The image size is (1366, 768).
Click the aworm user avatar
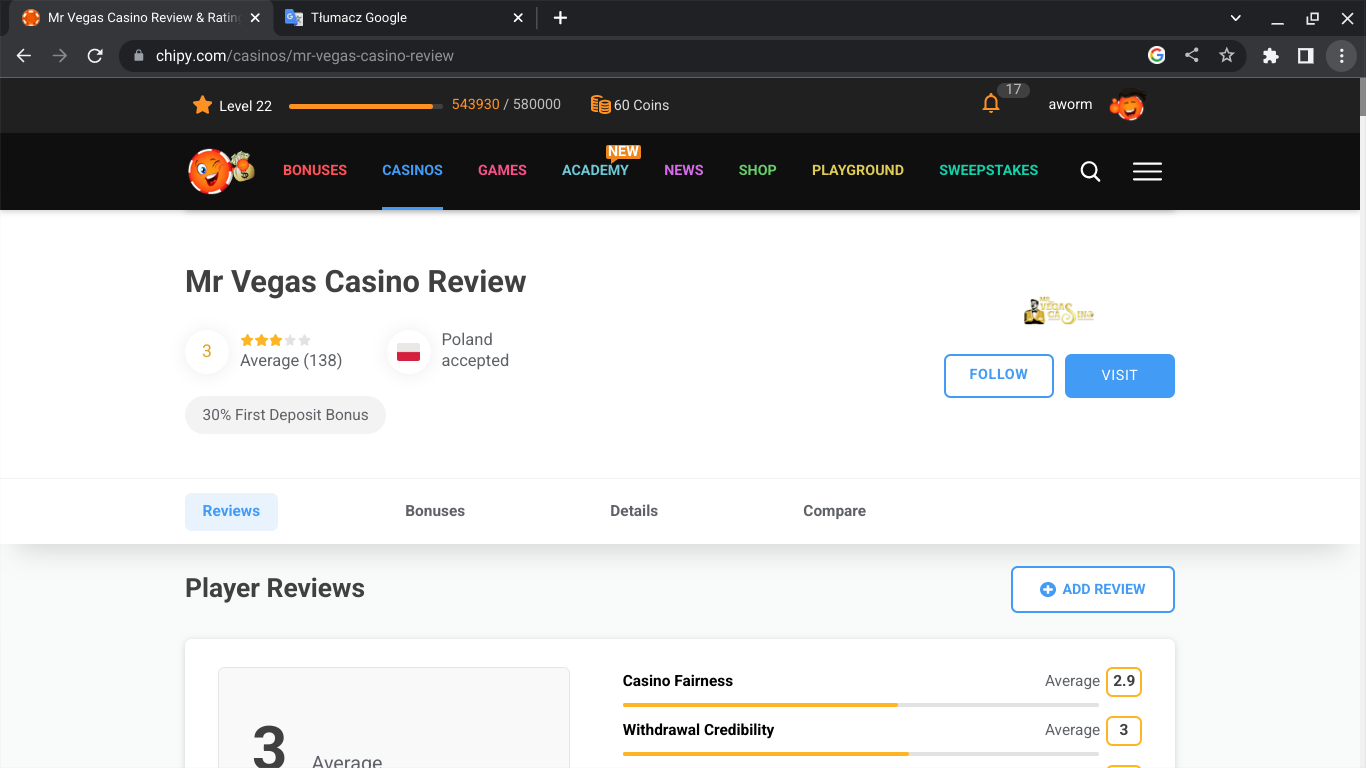click(1127, 105)
